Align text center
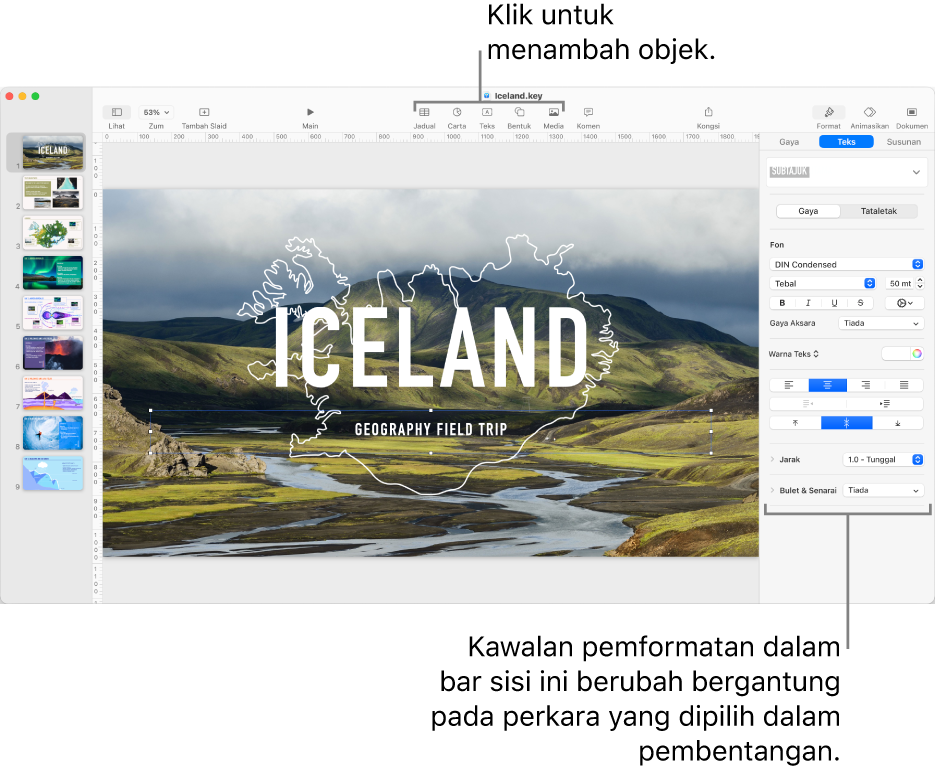The image size is (935, 777). (x=828, y=385)
